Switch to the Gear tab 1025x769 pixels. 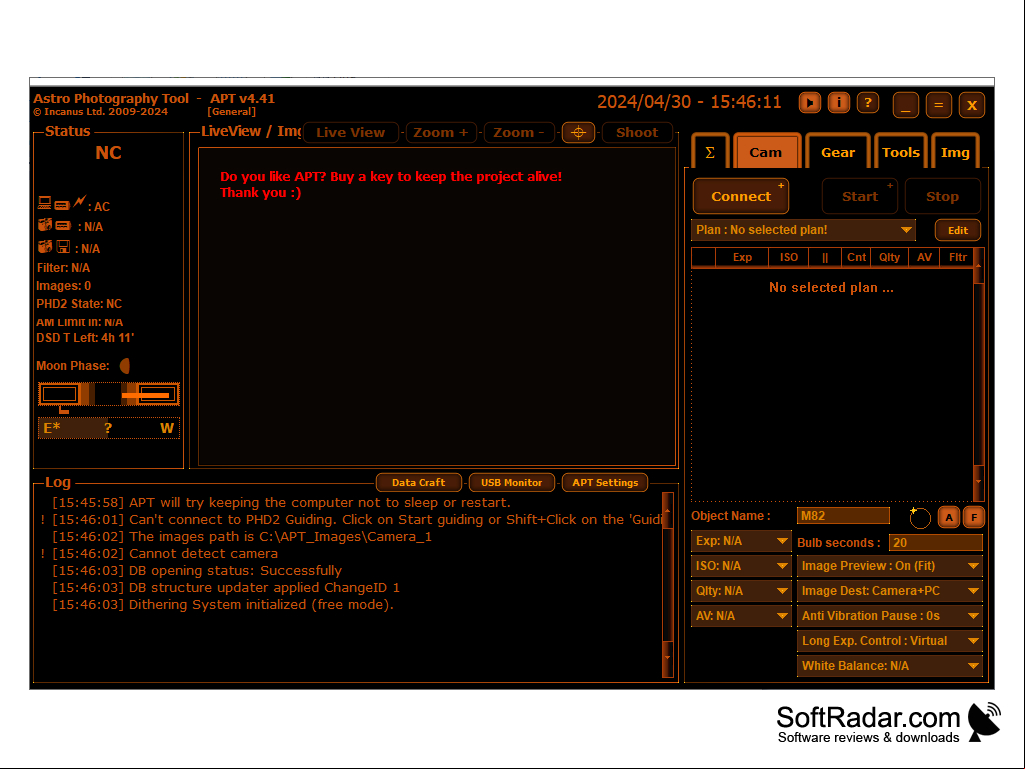[837, 152]
